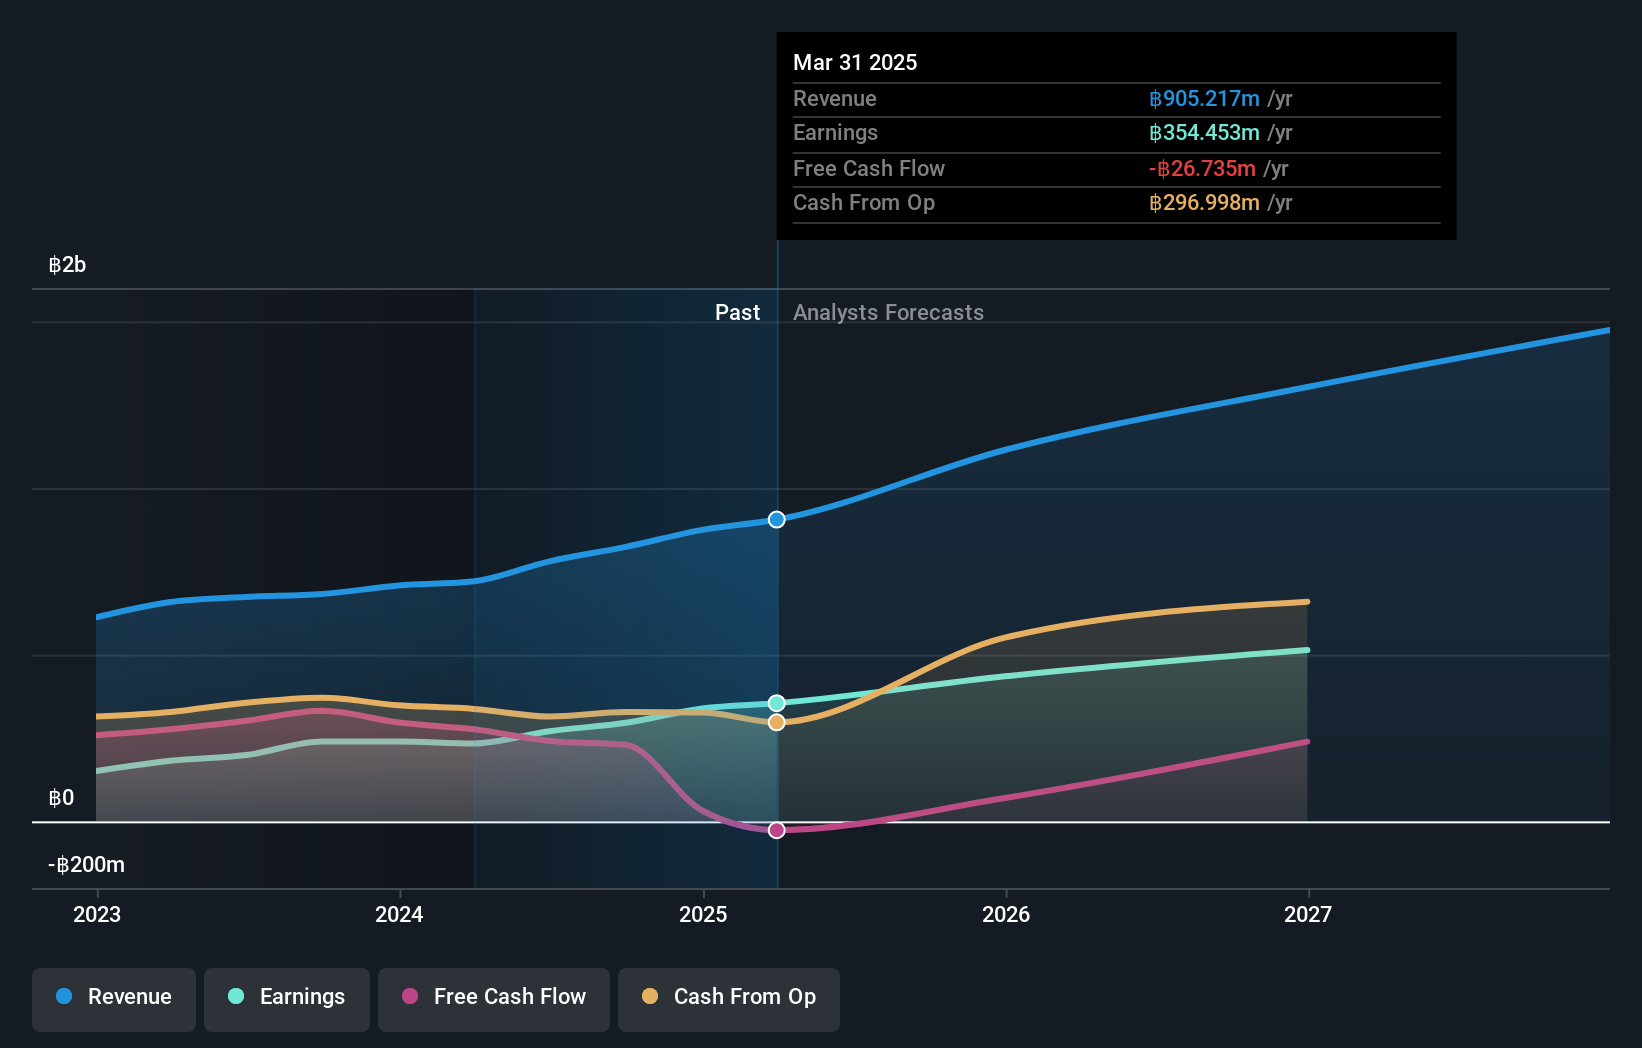
Task: Click the 2025 x-axis label
Action: coord(703,914)
